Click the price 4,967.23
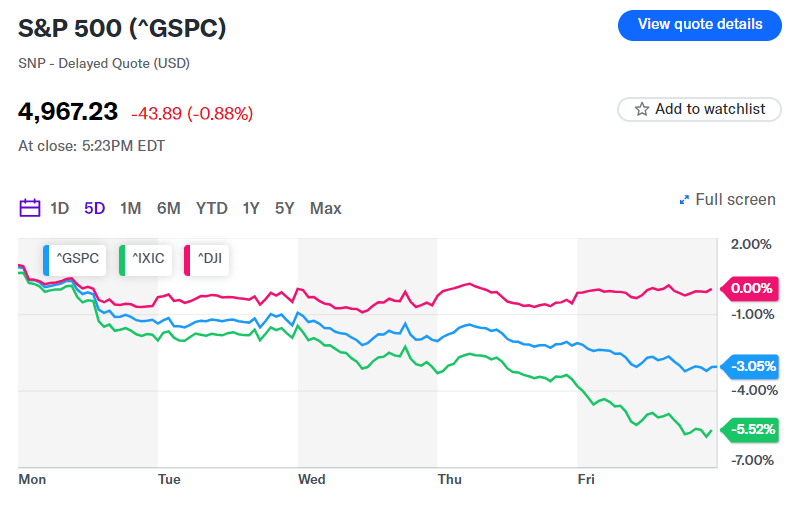The width and height of the screenshot is (793, 510). 68,111
